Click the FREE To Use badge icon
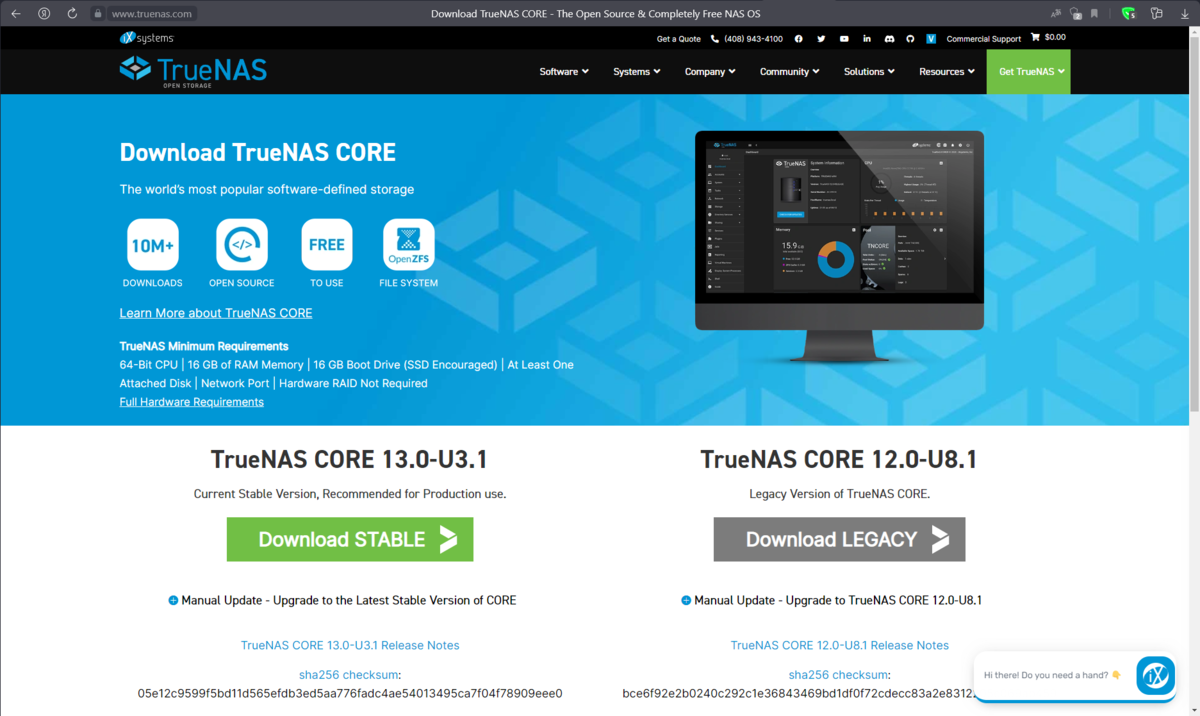This screenshot has height=716, width=1200. 327,245
